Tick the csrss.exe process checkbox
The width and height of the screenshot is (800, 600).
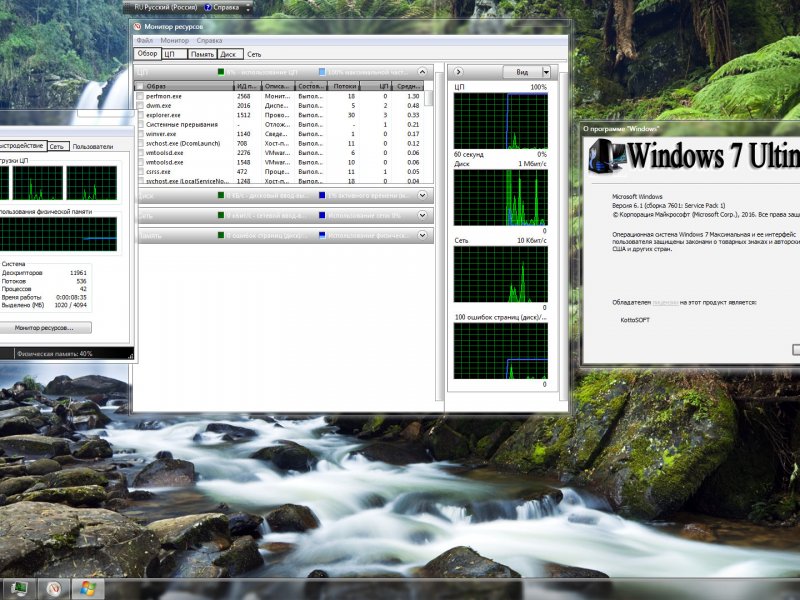pos(140,172)
